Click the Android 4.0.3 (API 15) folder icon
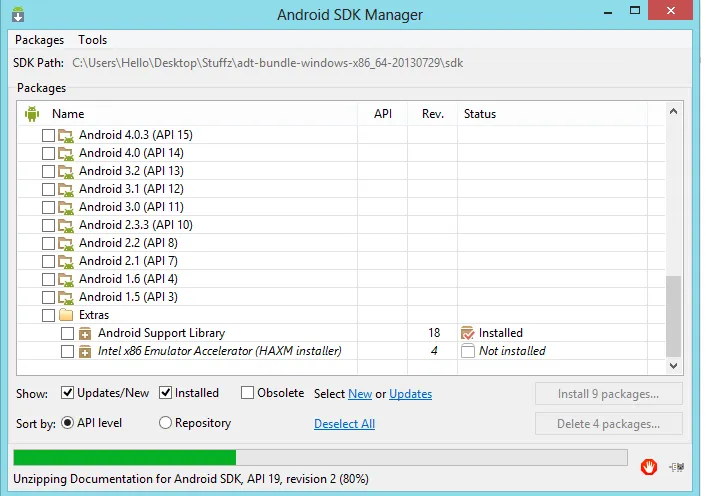The width and height of the screenshot is (706, 496). pyautogui.click(x=66, y=135)
